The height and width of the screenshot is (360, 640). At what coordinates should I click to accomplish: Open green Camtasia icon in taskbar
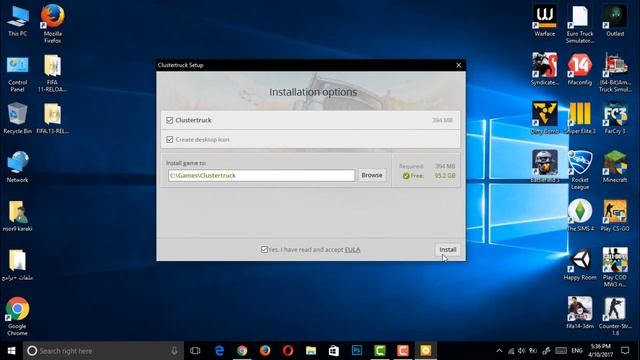click(380, 351)
